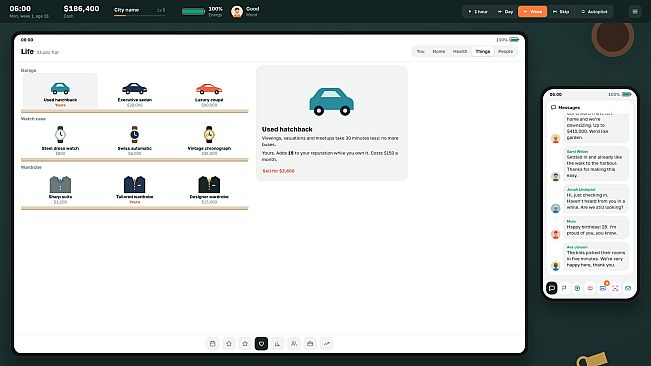Open the house icon in tablet dock

(x=229, y=344)
